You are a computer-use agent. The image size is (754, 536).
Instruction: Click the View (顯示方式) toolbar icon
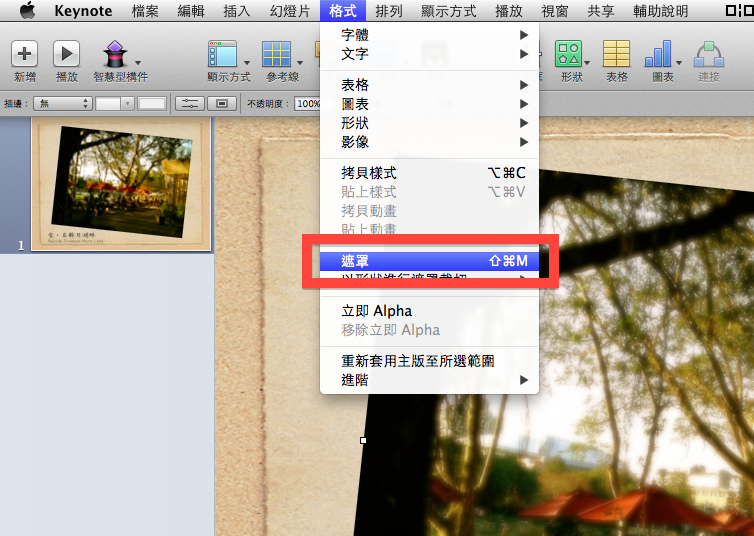223,54
